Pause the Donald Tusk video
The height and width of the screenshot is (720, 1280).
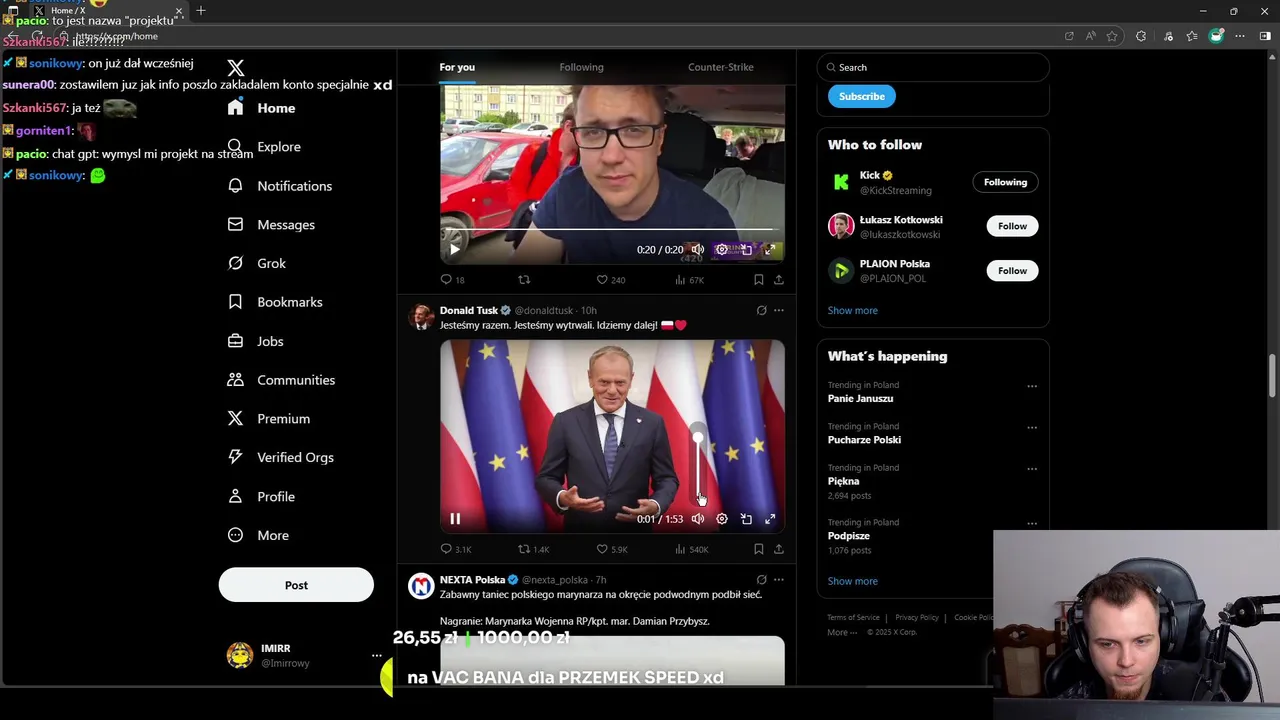(x=454, y=519)
